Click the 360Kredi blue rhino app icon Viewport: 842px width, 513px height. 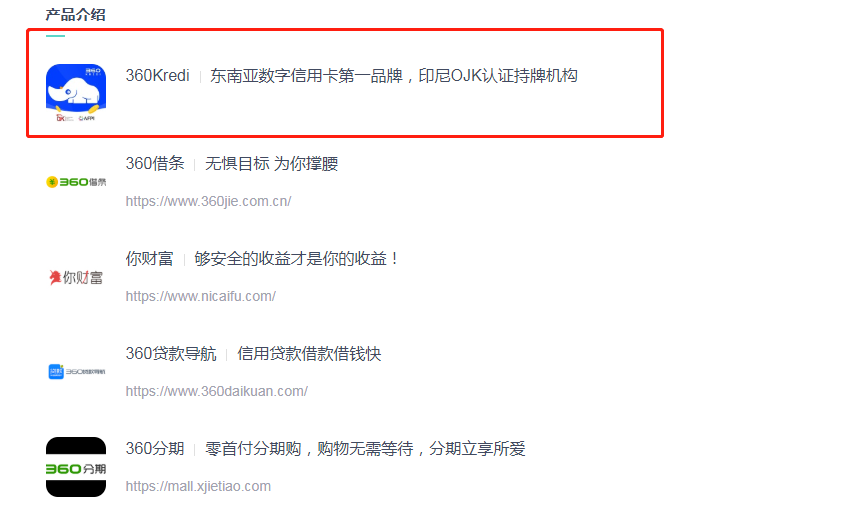pos(76,93)
